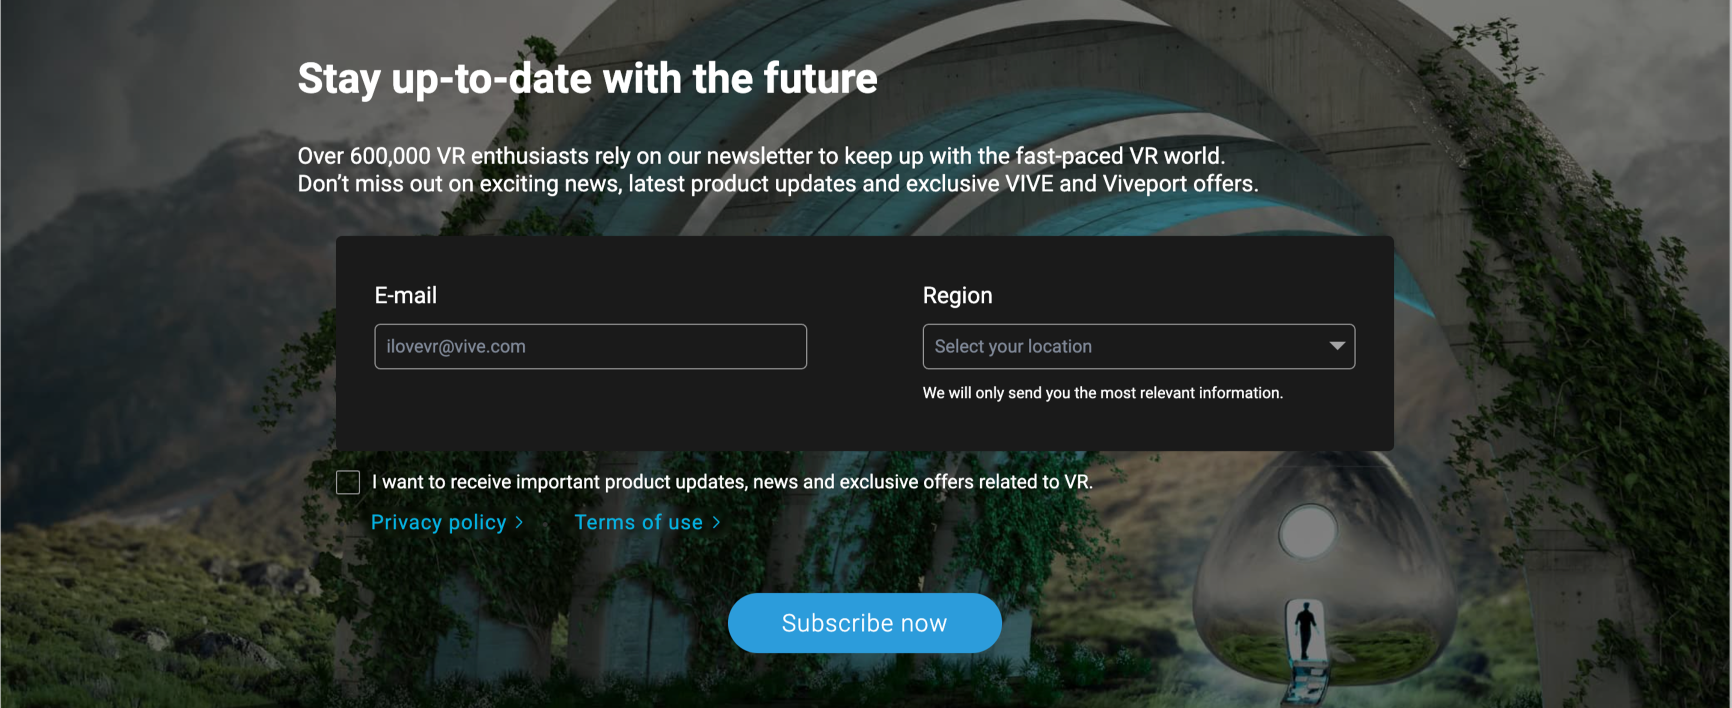Screen dimensions: 1732x708
Task: Open the Terms of use link
Action: pos(639,523)
